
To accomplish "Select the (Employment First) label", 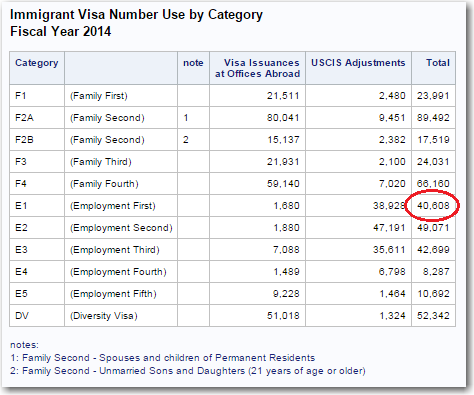I will (x=113, y=206).
